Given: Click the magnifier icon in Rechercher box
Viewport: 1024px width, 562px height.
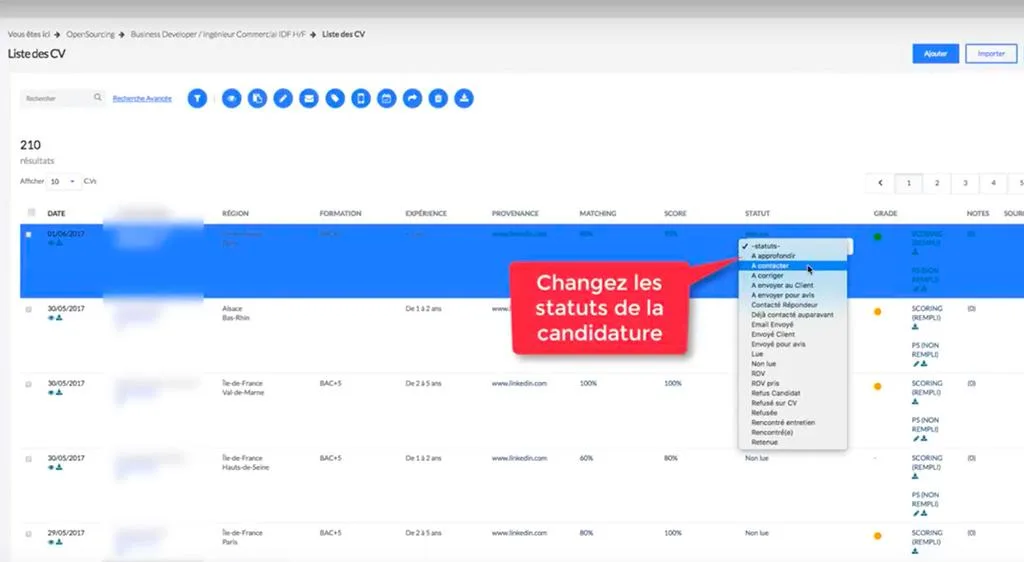Looking at the screenshot, I should [97, 97].
